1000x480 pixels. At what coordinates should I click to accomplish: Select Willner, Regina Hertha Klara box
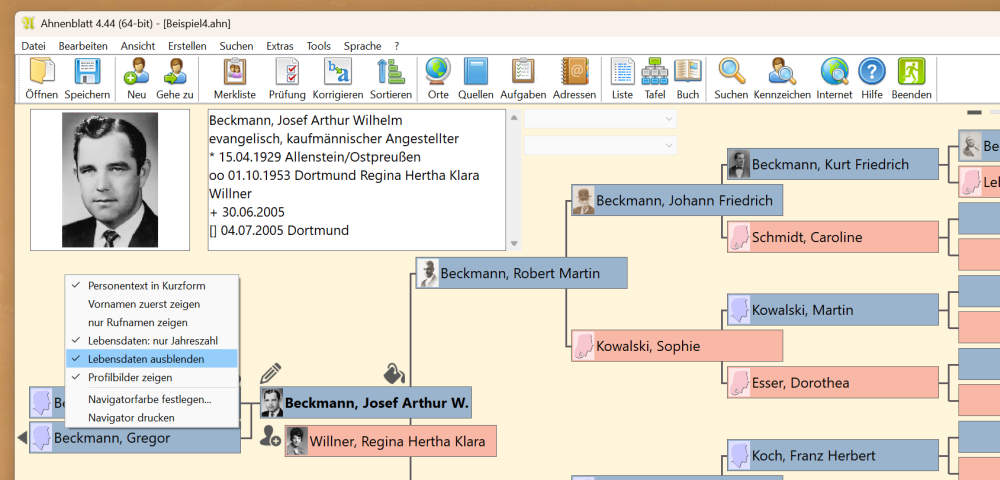pyautogui.click(x=395, y=441)
